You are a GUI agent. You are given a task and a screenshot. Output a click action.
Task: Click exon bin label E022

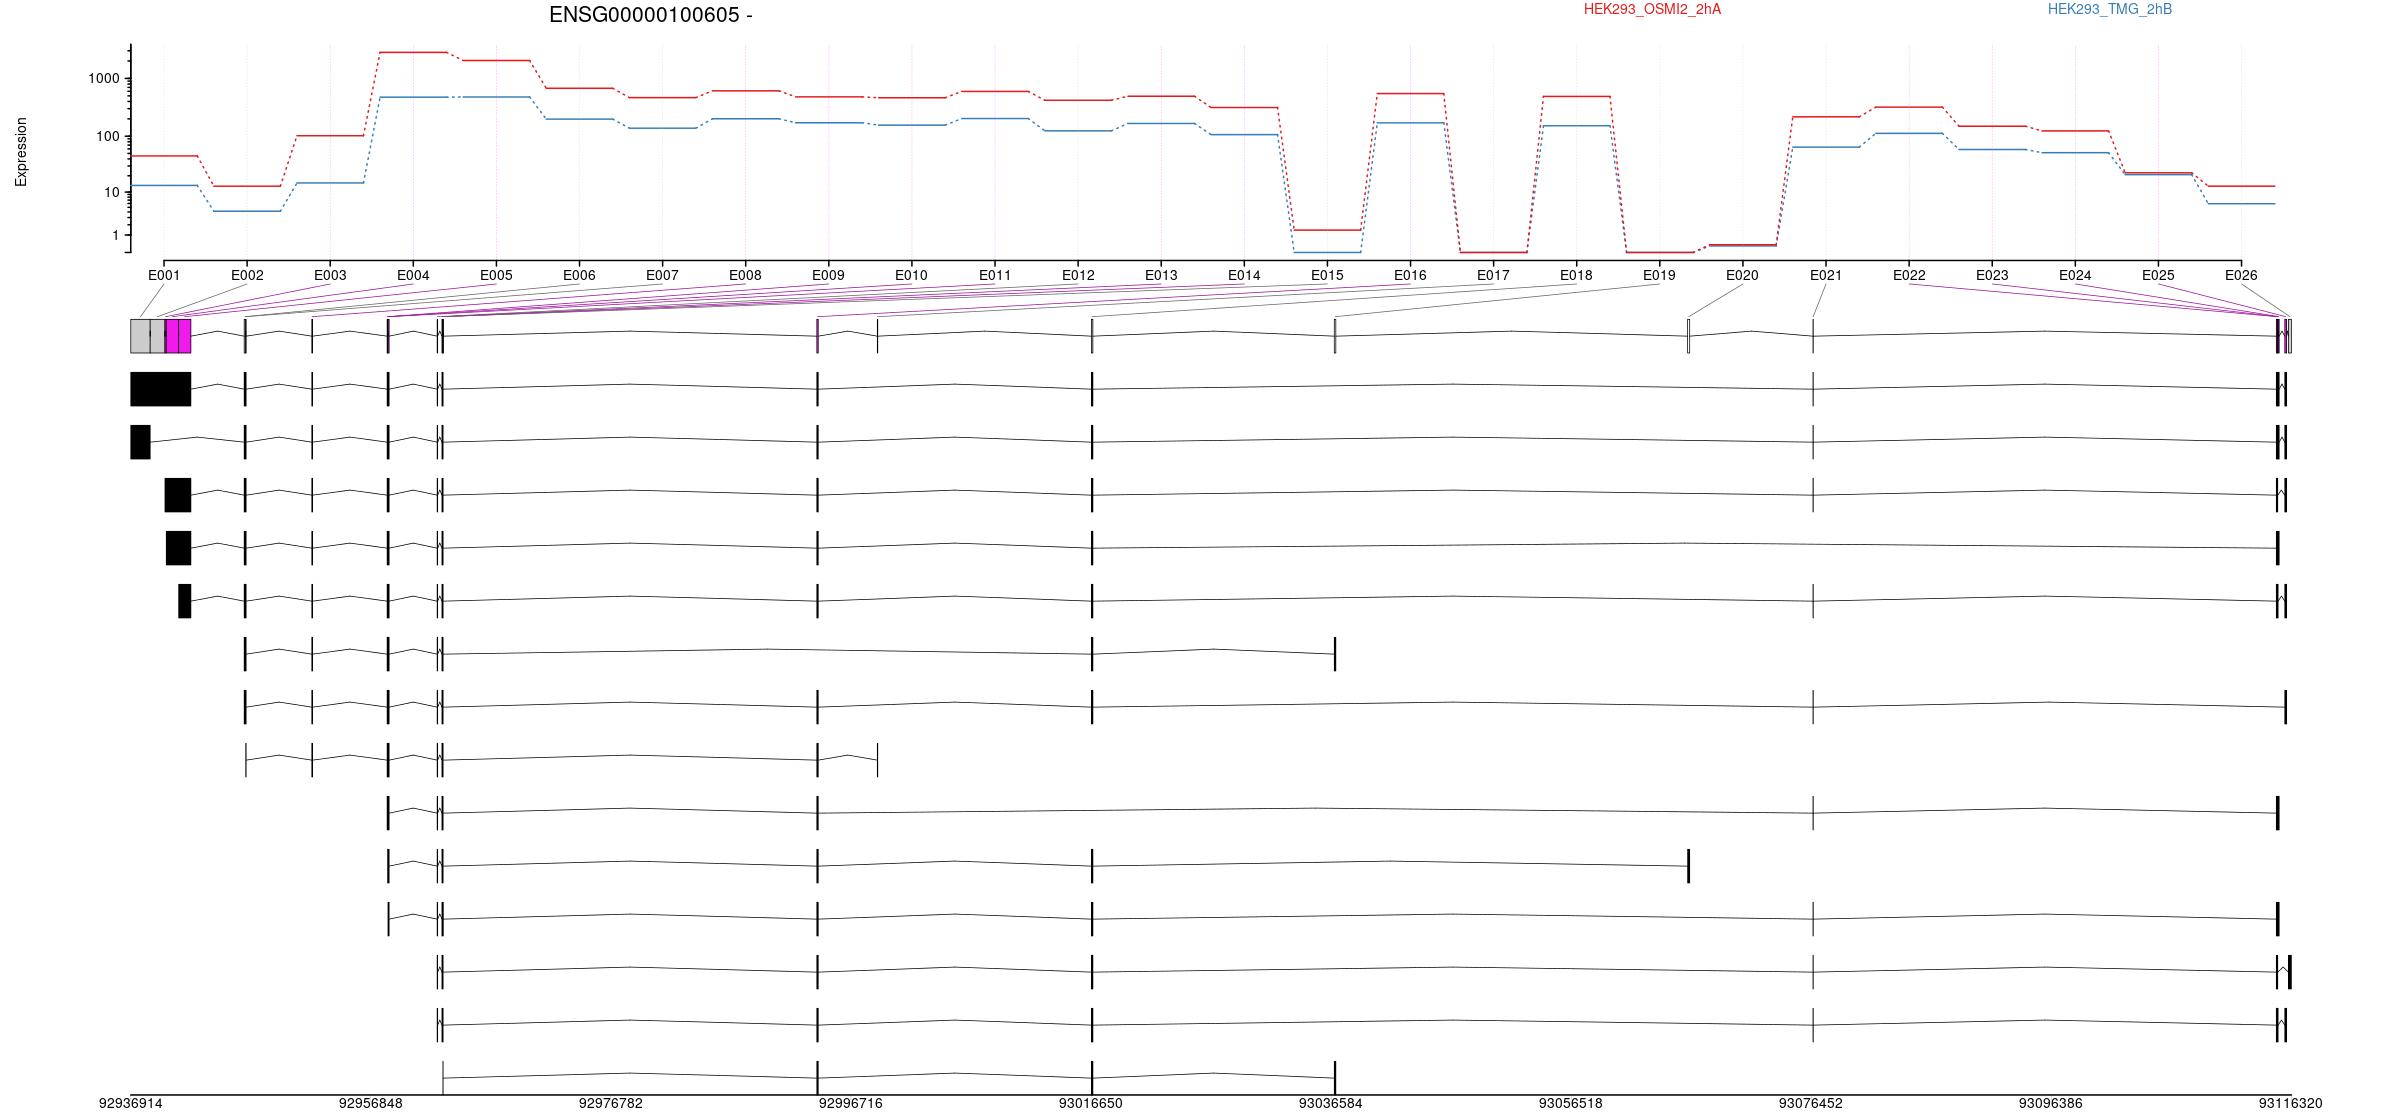pos(1909,275)
